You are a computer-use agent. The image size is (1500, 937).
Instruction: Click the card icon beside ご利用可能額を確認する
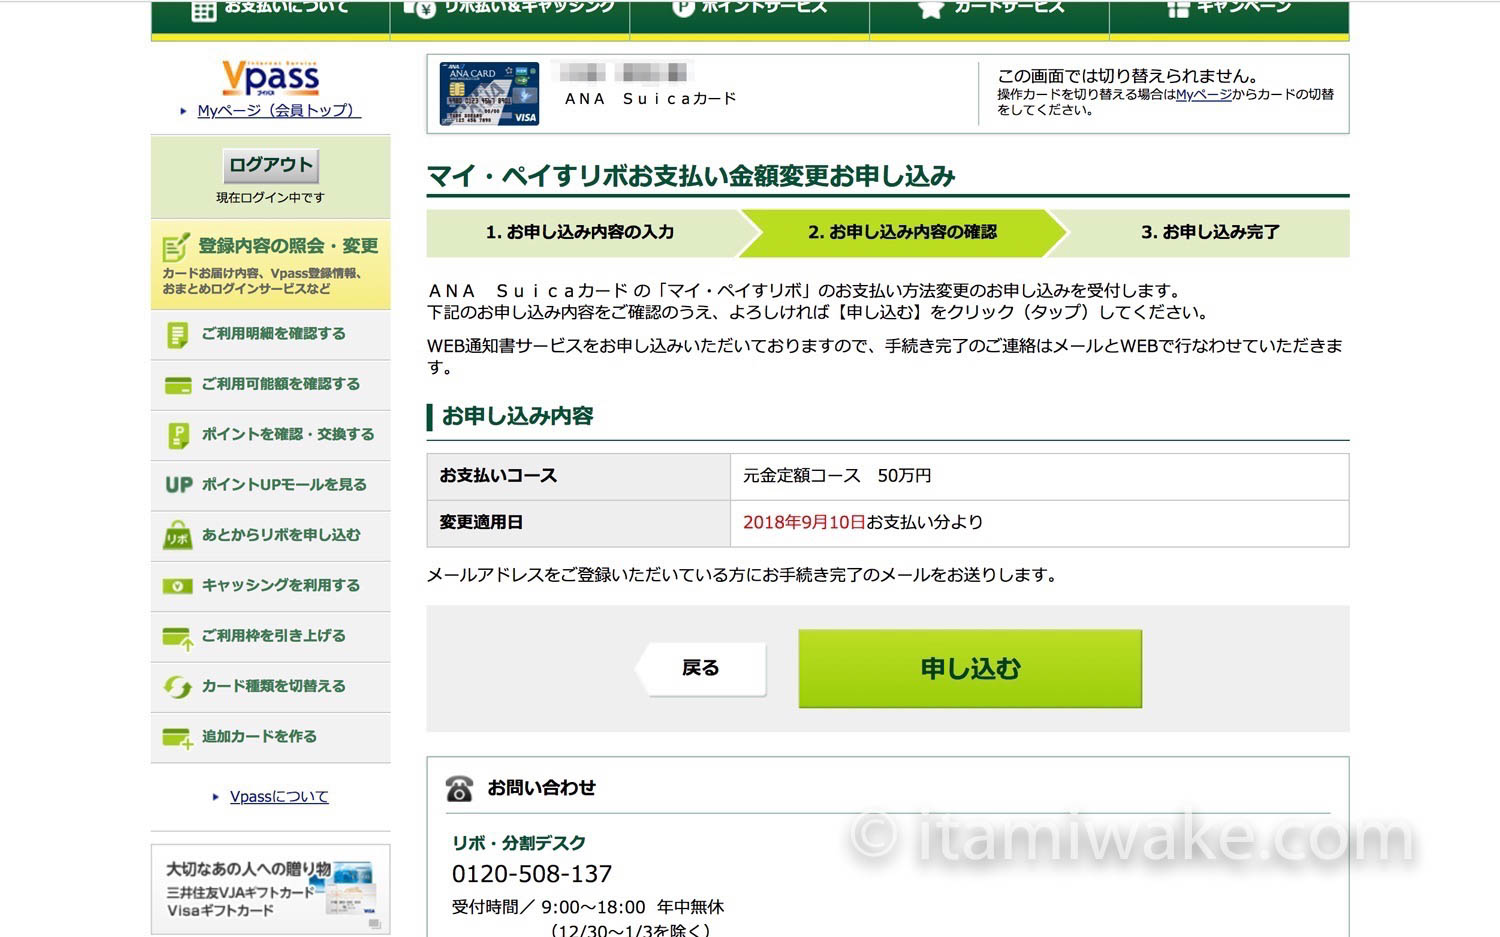177,385
